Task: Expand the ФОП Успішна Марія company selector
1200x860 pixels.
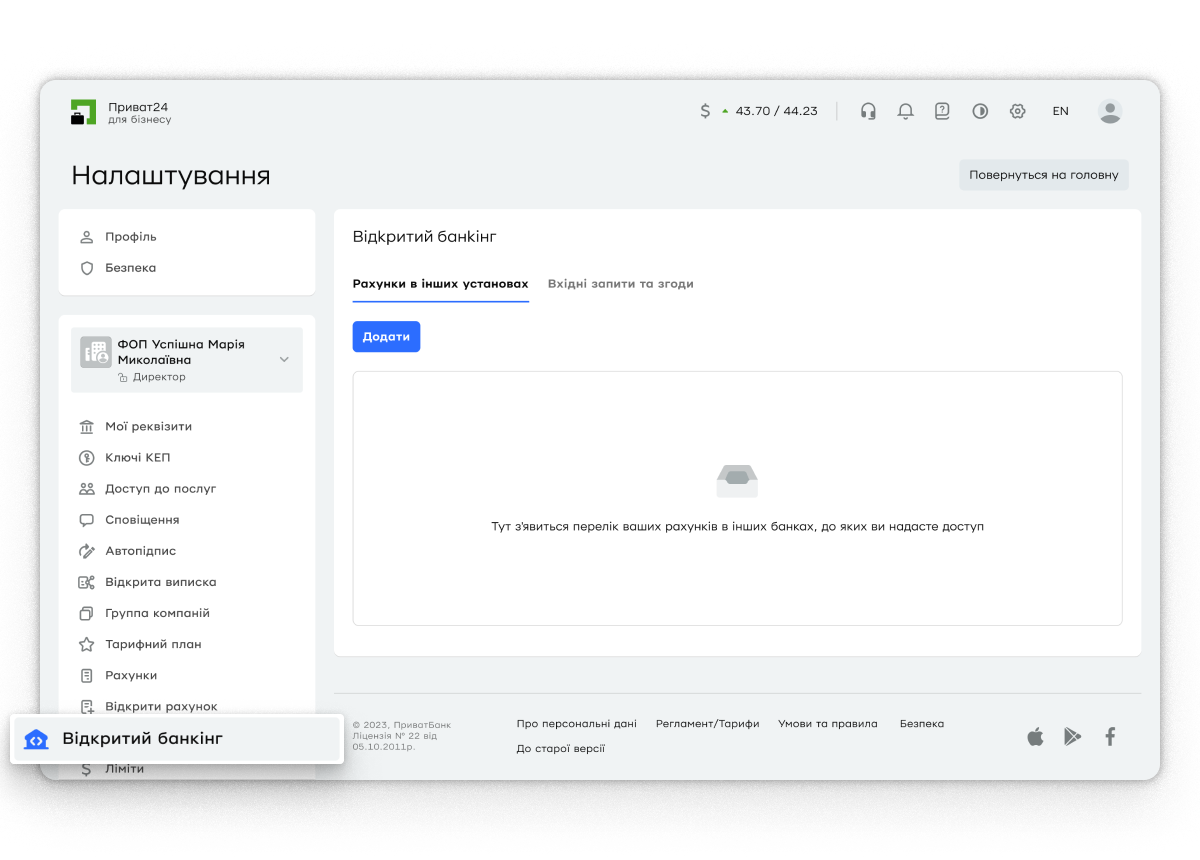Action: point(186,360)
